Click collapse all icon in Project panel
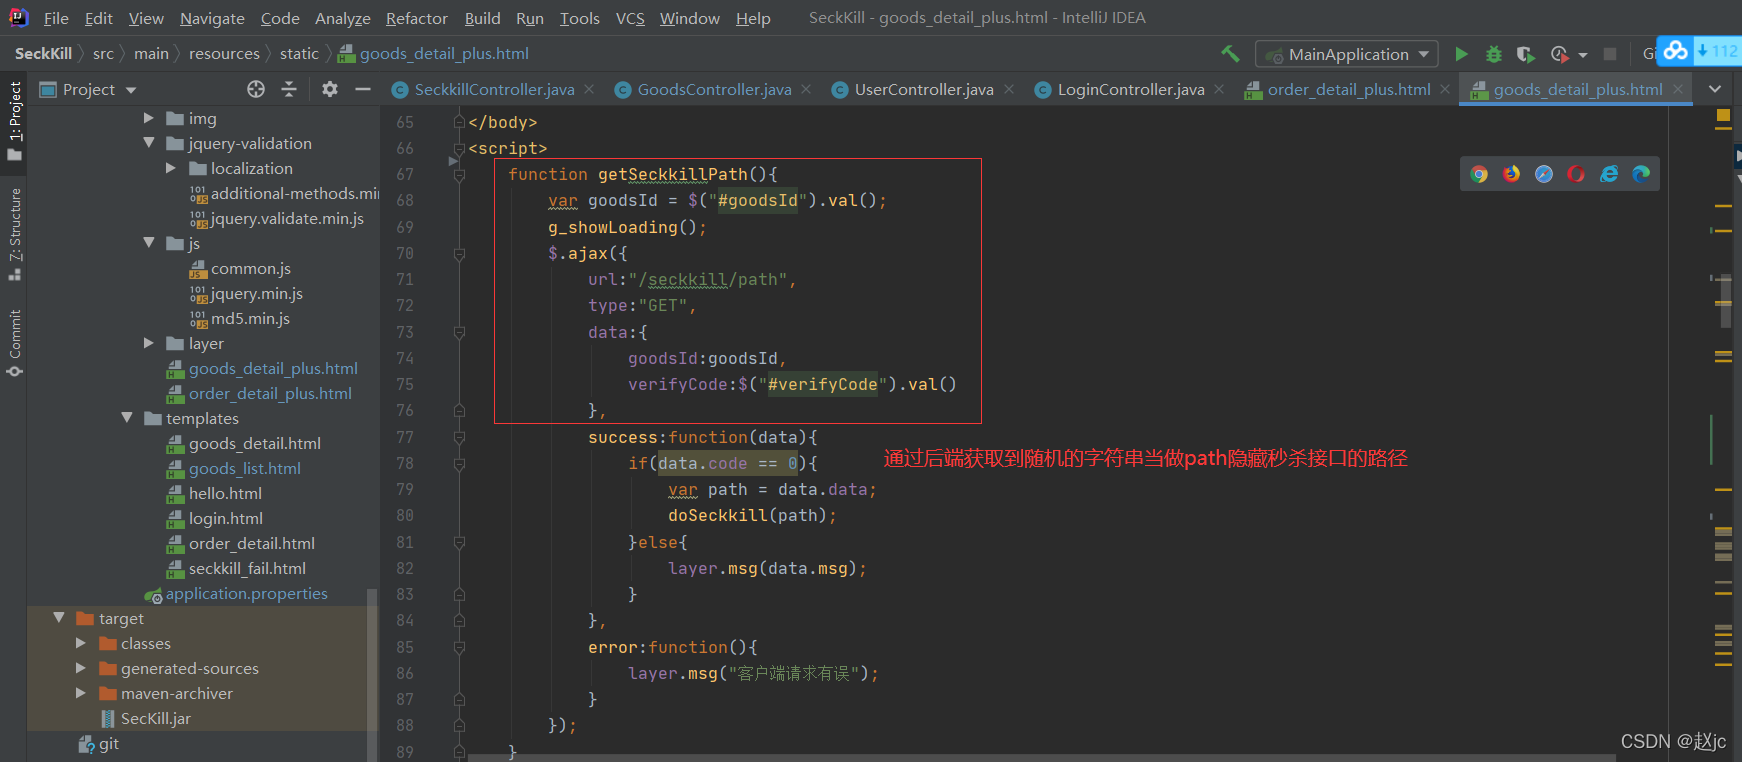 pyautogui.click(x=289, y=89)
